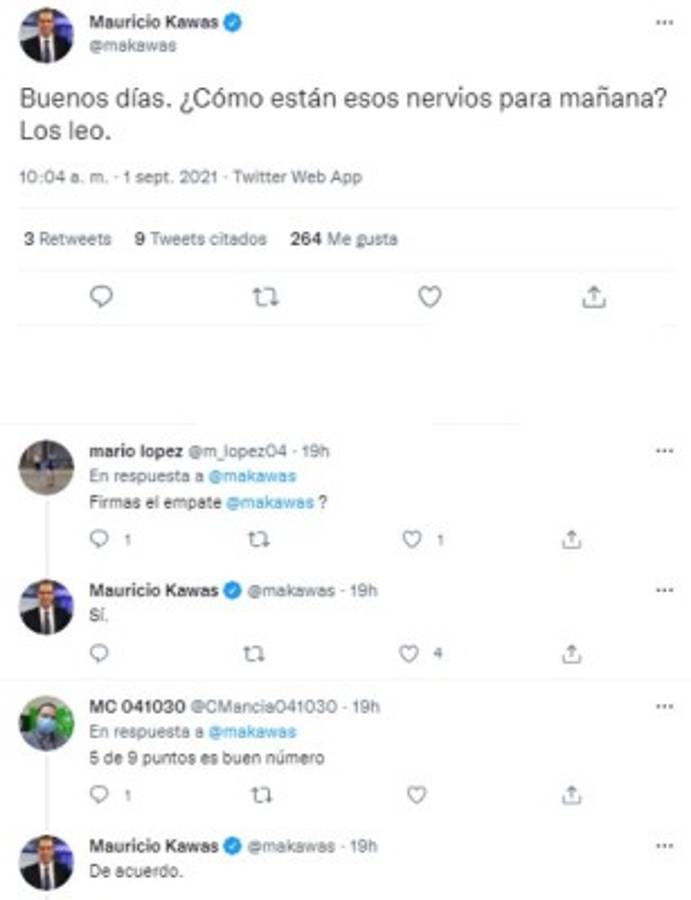
Task: Open more options on the main tweet
Action: (664, 22)
